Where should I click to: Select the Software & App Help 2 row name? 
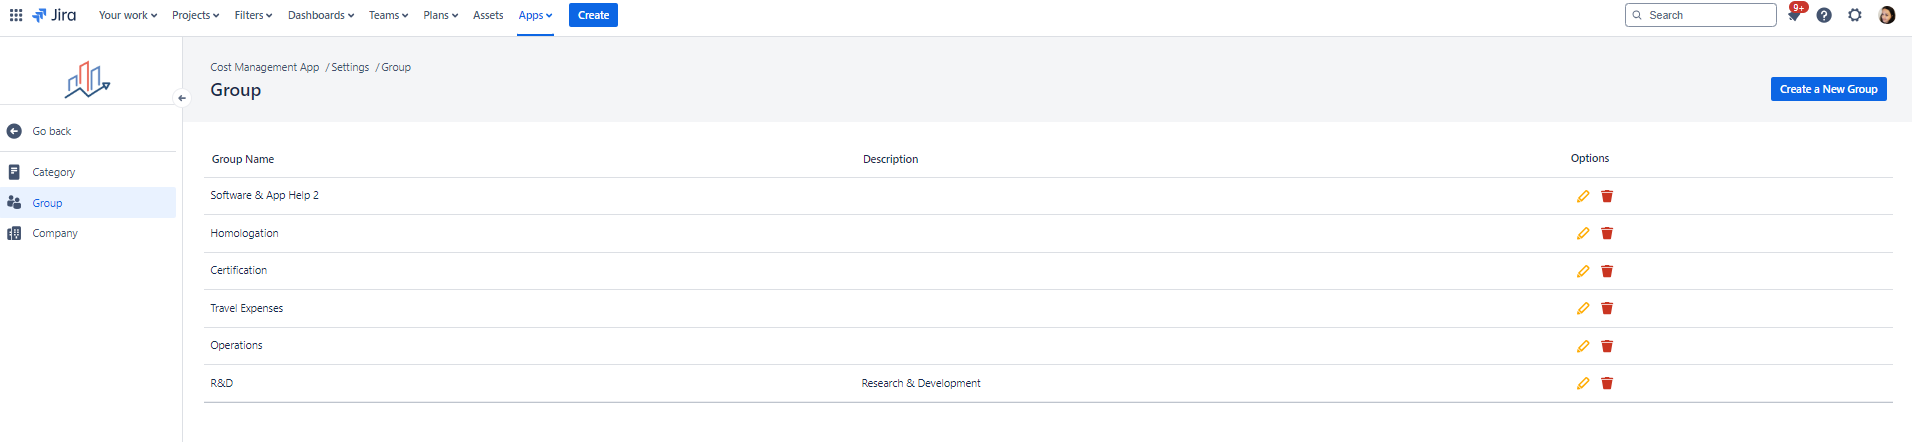pos(264,195)
